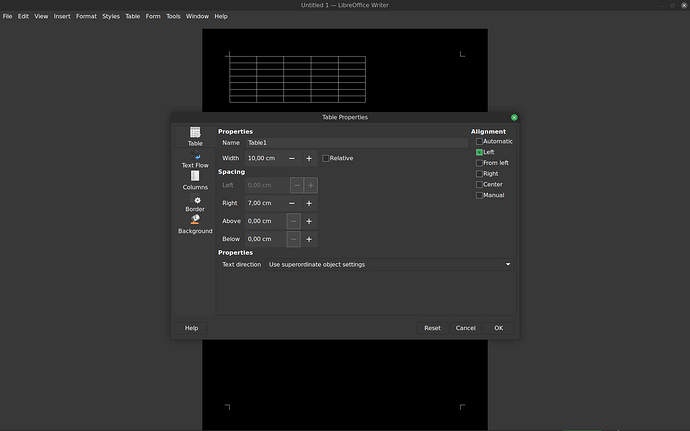Viewport: 690px width, 431px height.
Task: Close the Table Properties dialog via green button
Action: (x=514, y=118)
